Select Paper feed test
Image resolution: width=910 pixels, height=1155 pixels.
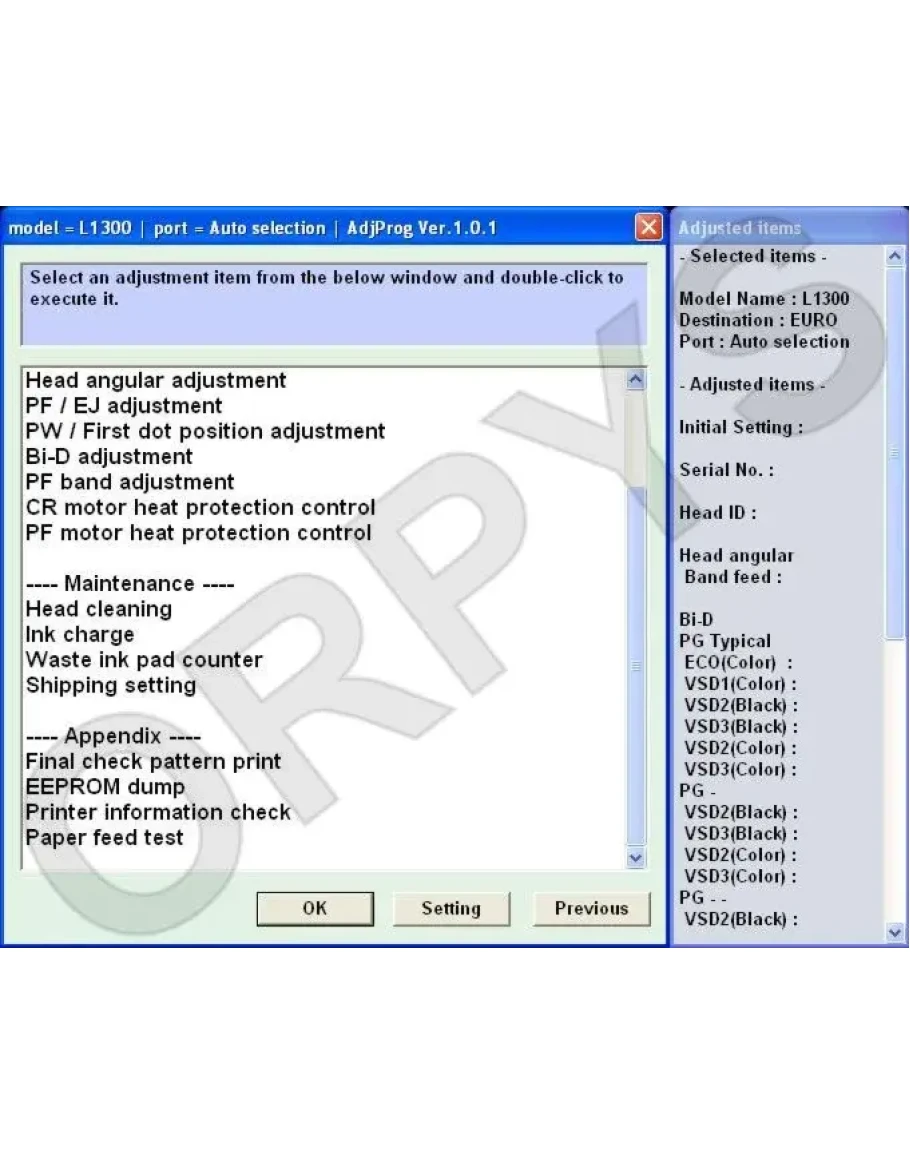tap(104, 838)
